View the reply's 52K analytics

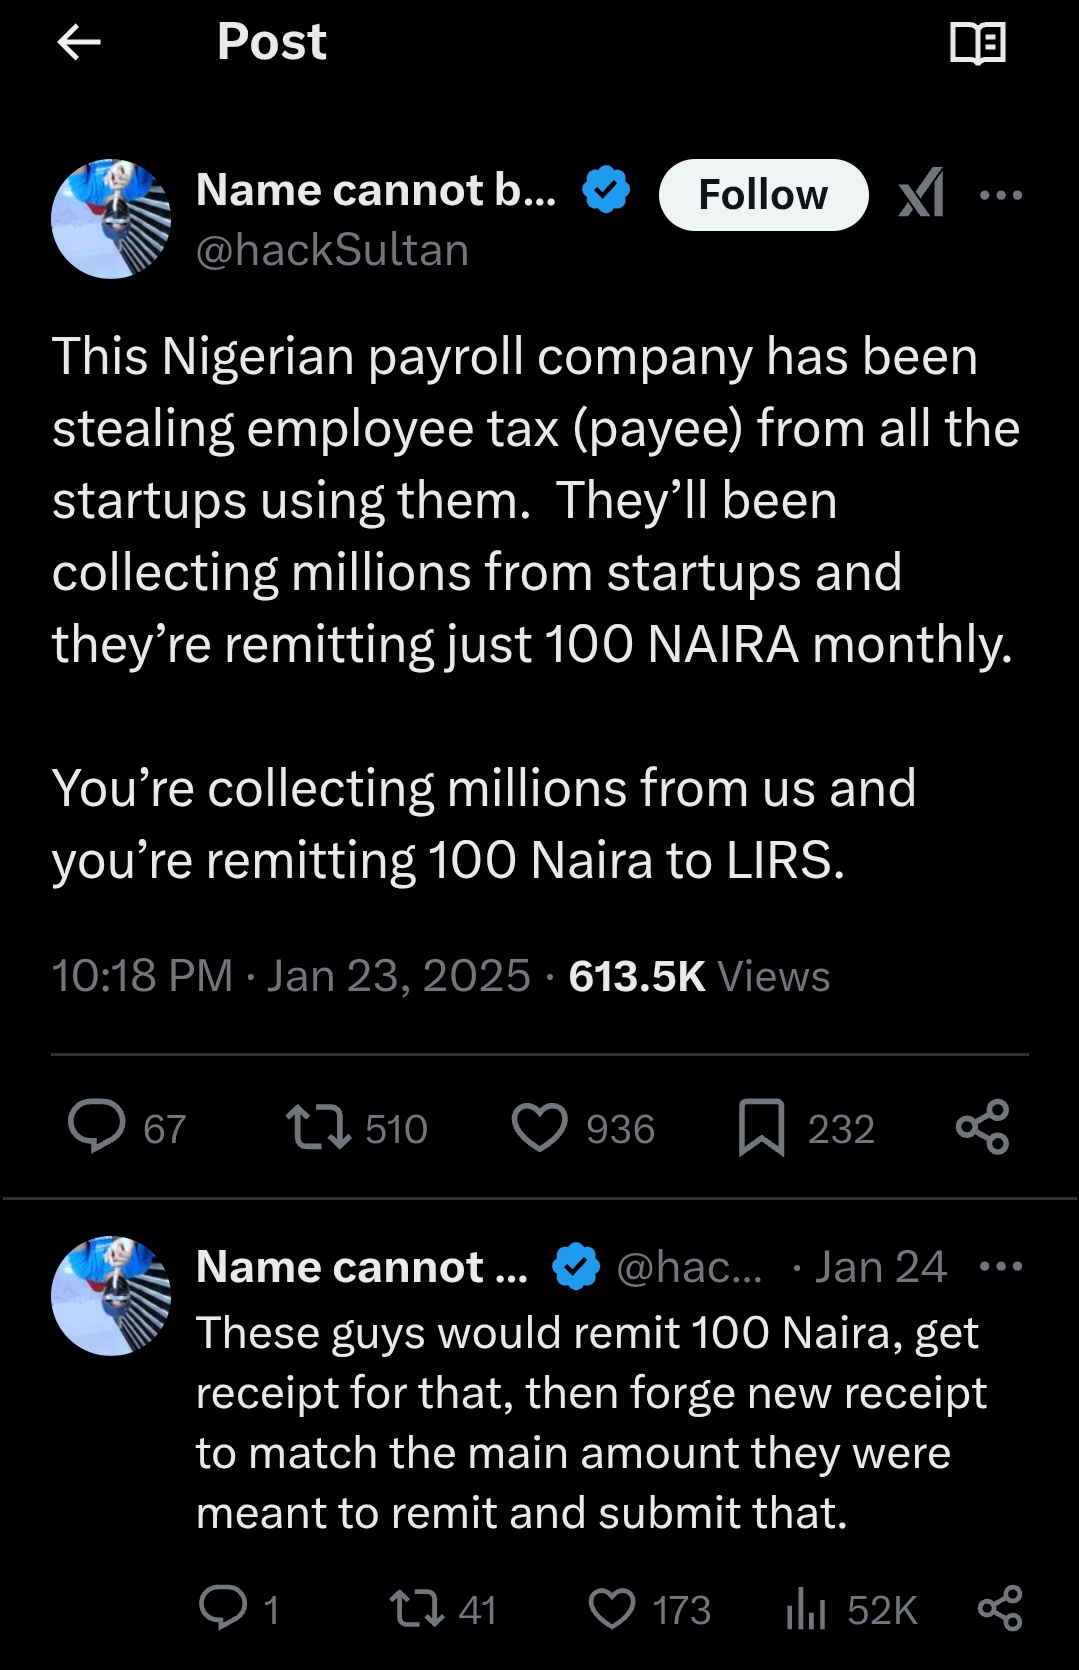tap(806, 1609)
